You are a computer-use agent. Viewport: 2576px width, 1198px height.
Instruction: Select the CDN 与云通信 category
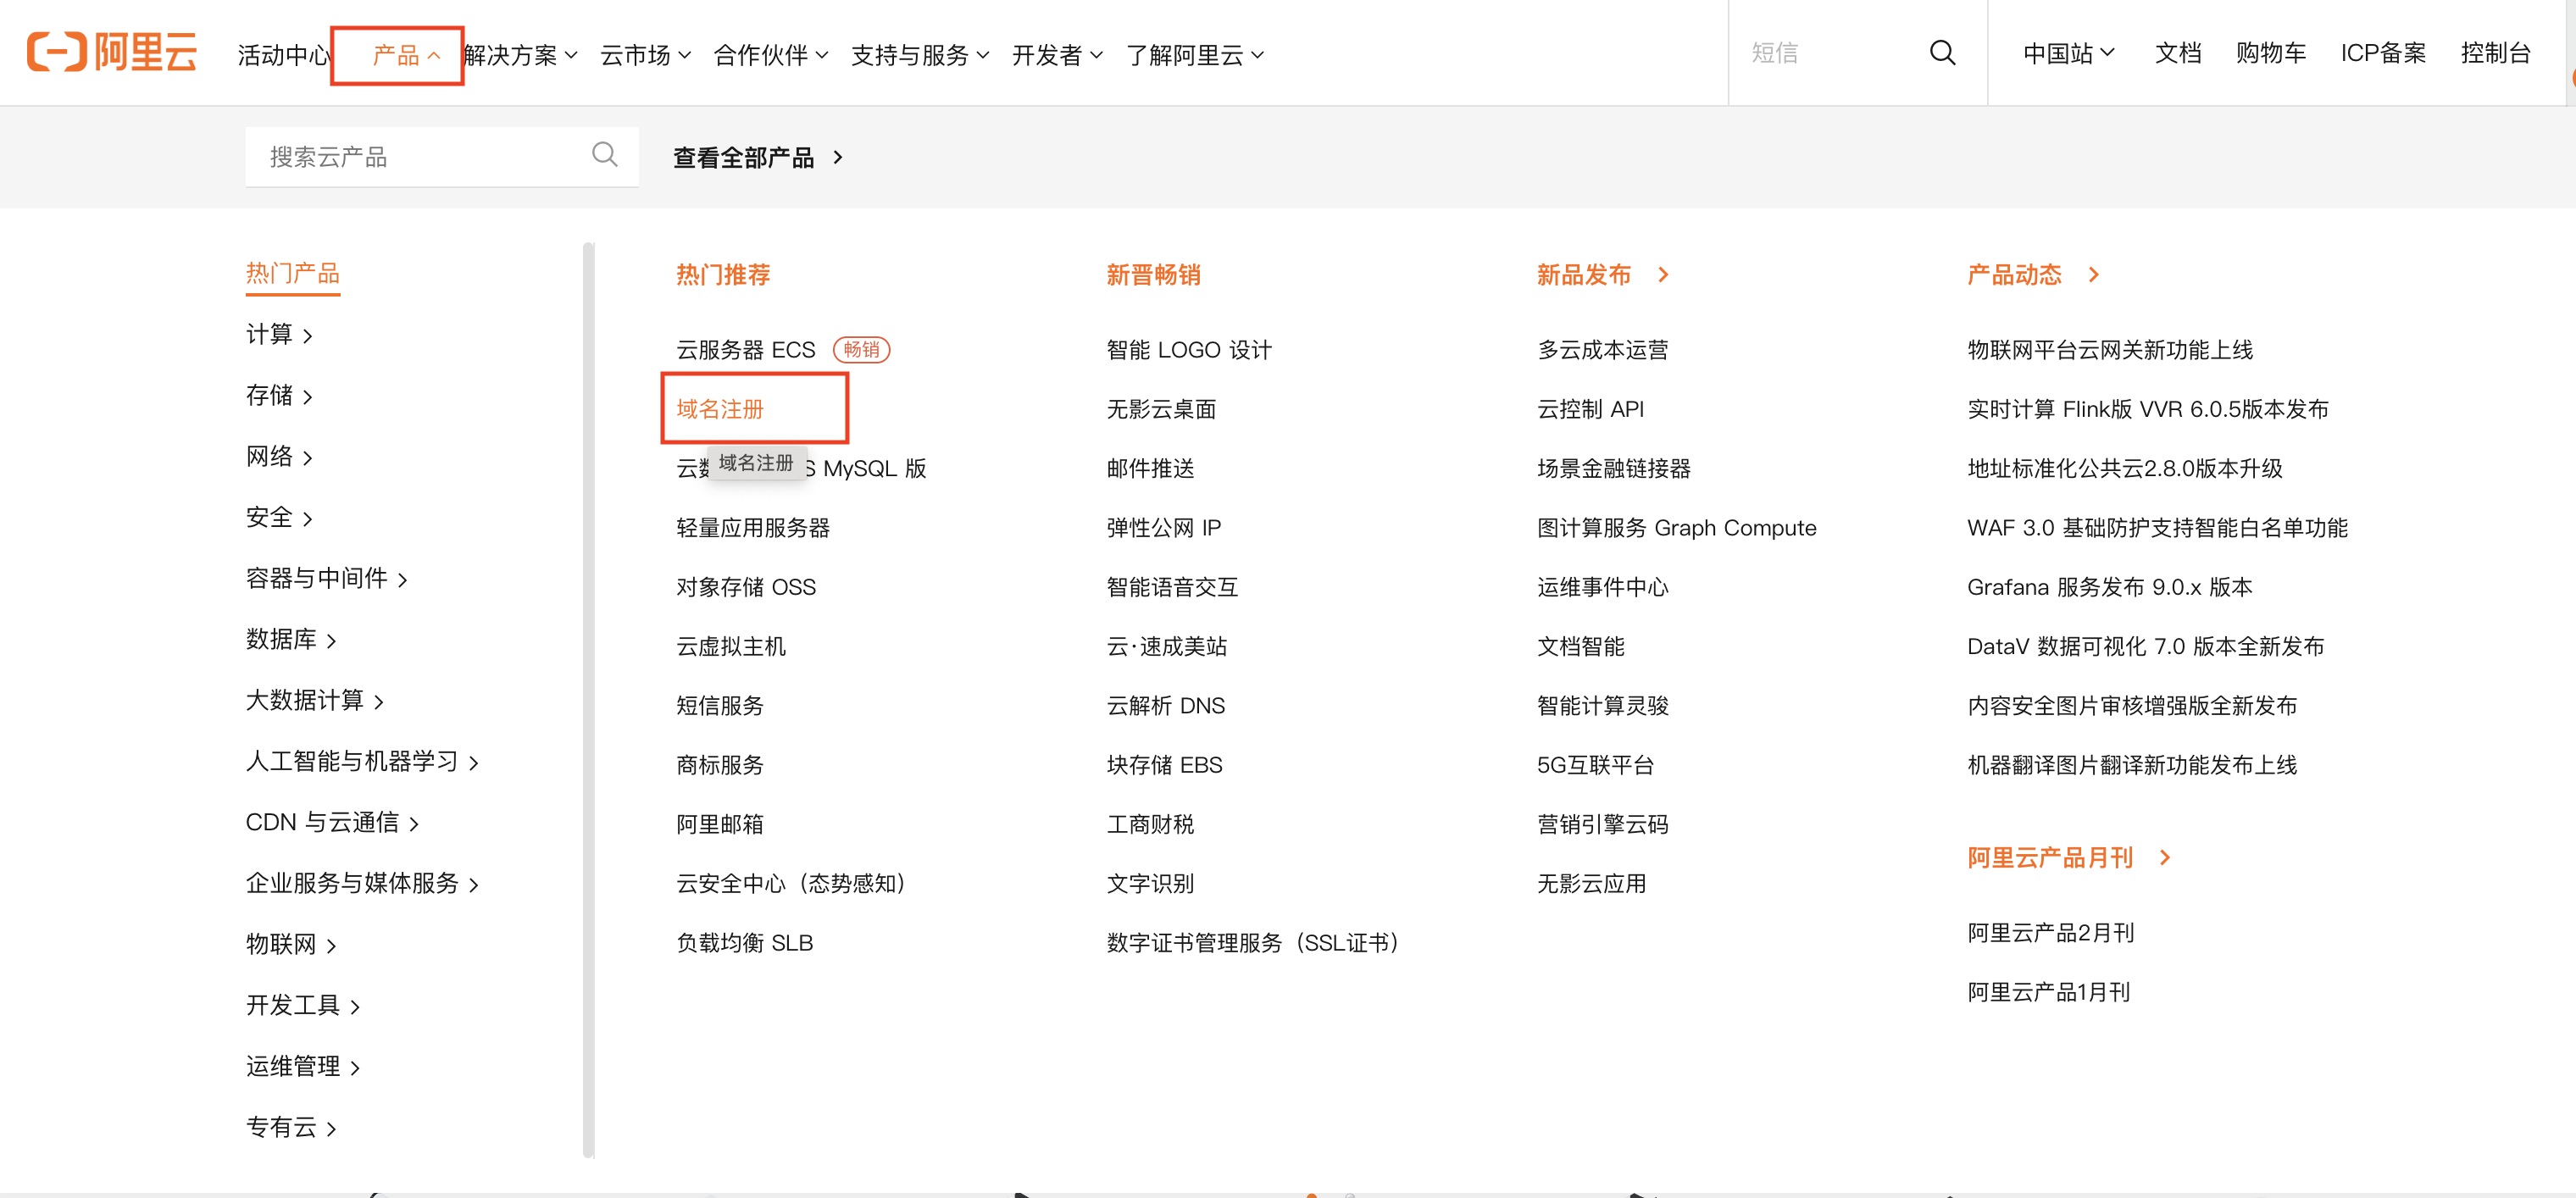[x=332, y=822]
